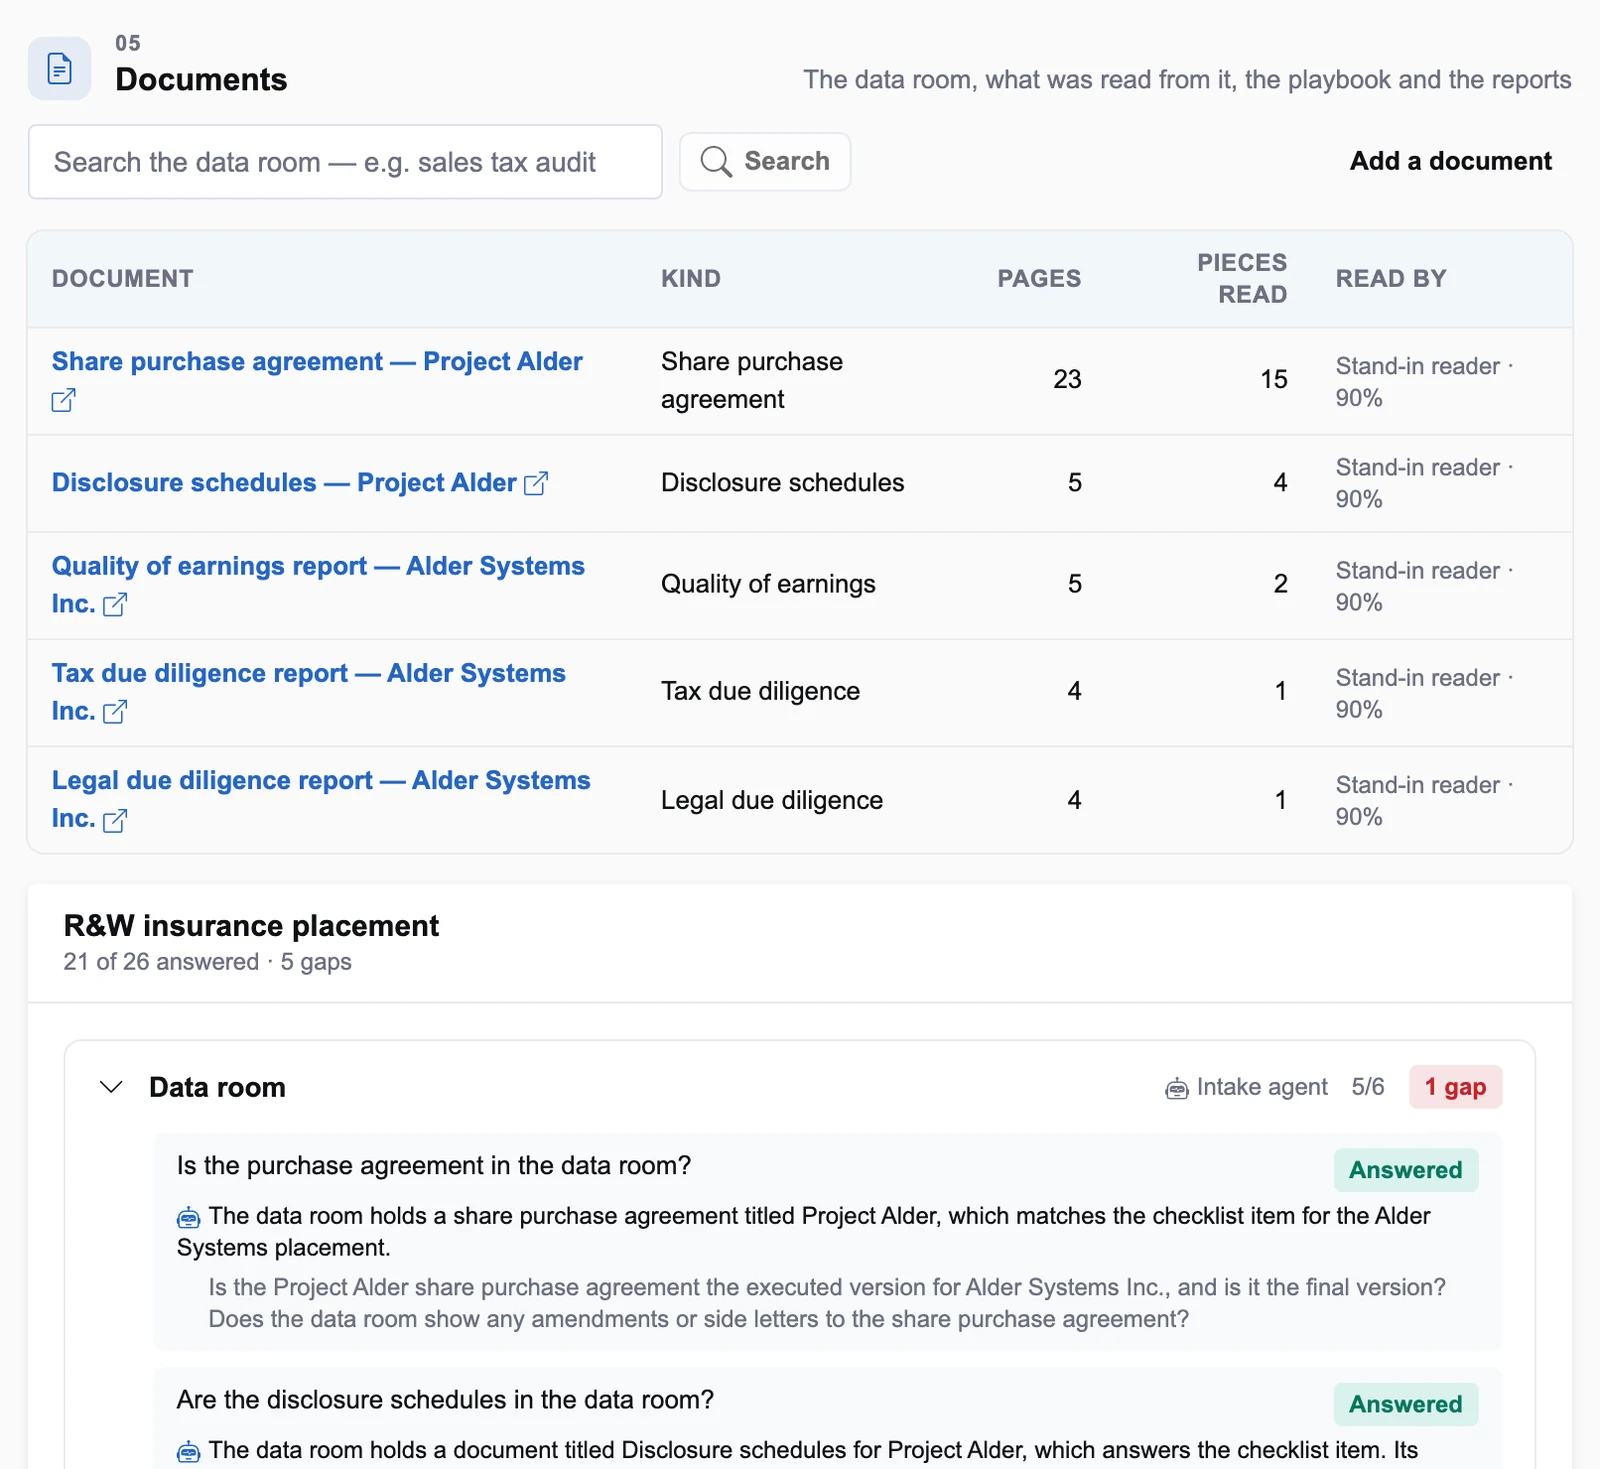Open external link icon for Legal due diligence report
This screenshot has height=1469, width=1600.
115,820
